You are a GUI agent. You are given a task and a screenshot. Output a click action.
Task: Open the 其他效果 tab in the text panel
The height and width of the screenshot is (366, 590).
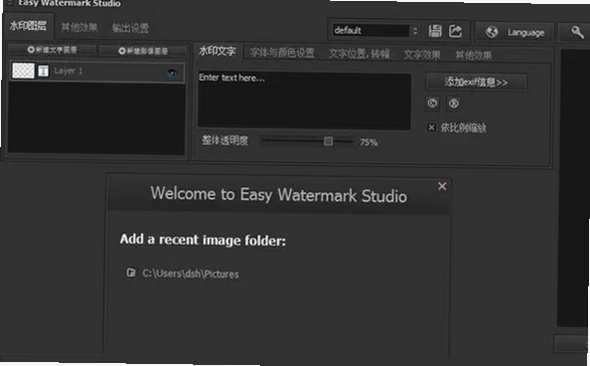(x=473, y=56)
